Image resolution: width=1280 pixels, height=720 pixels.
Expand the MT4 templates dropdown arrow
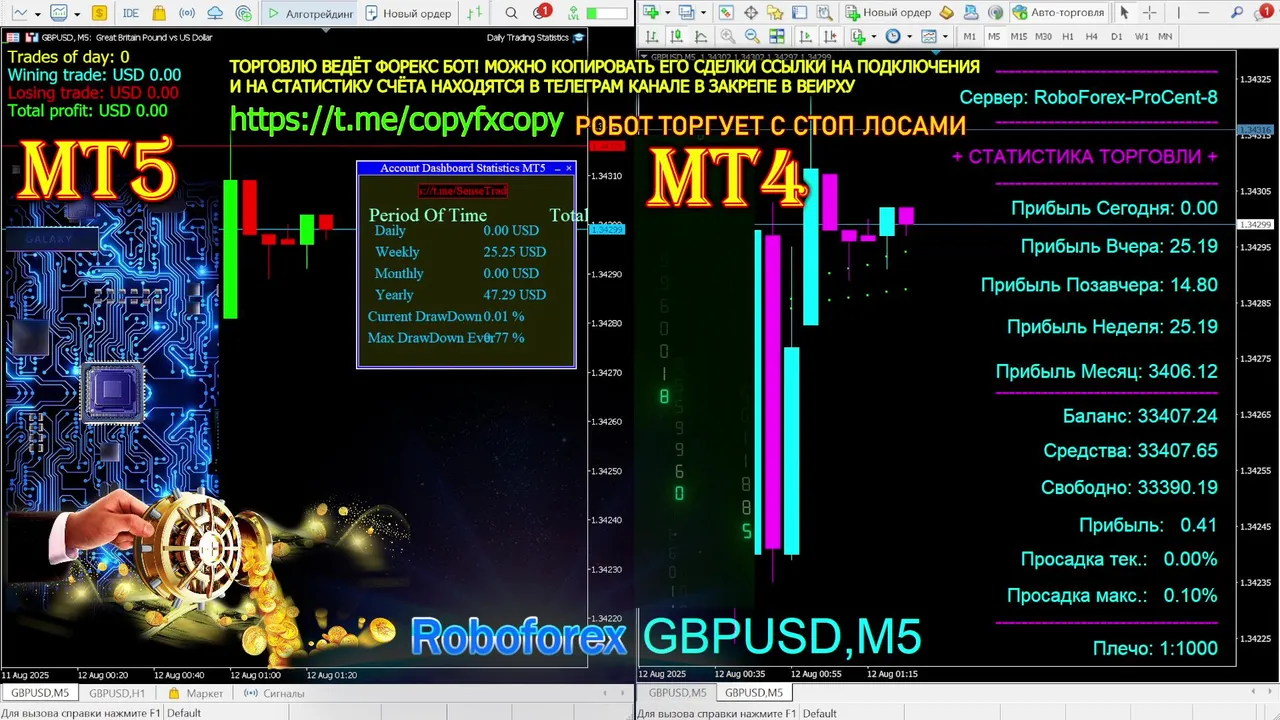pos(945,37)
